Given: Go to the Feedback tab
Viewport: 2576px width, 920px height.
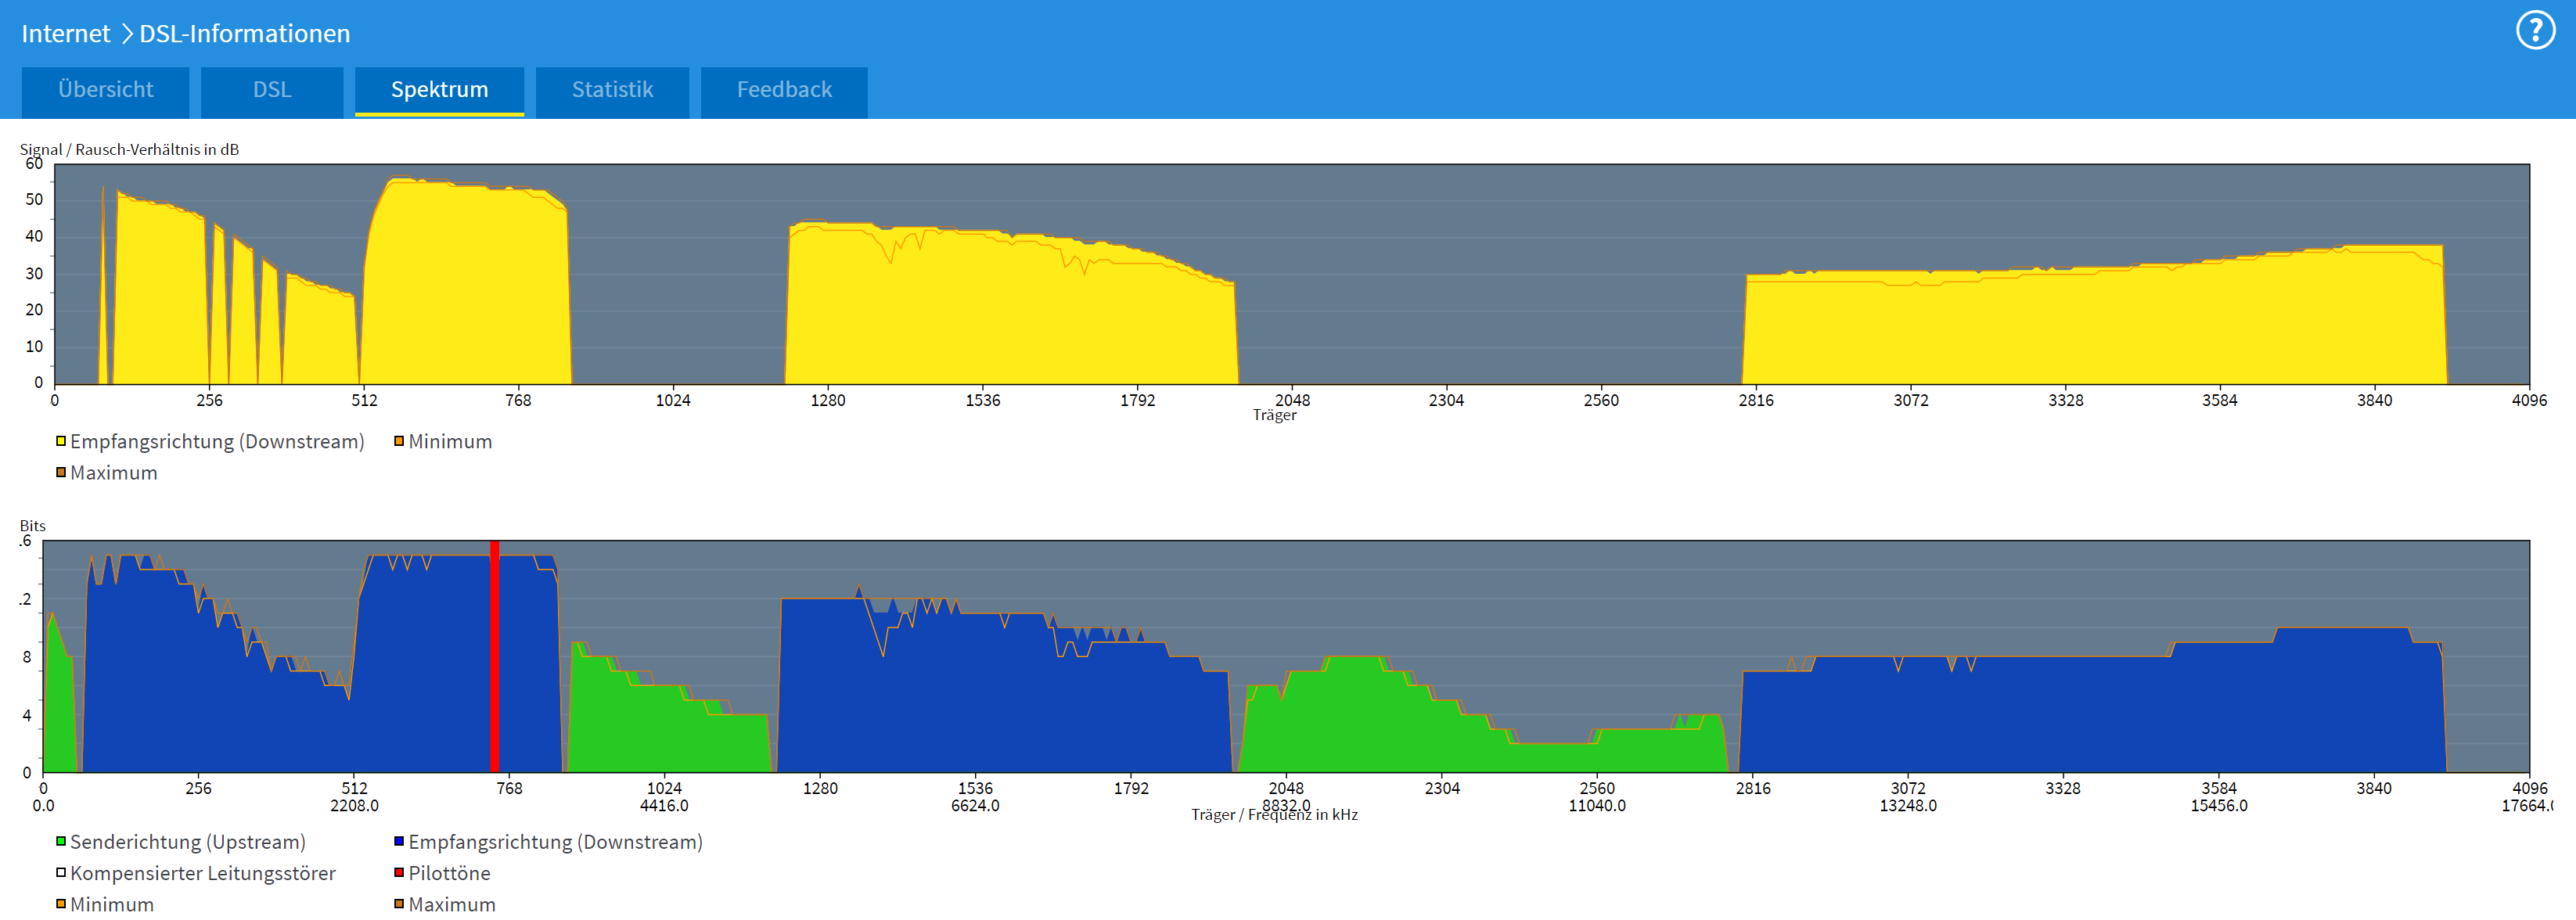Looking at the screenshot, I should (x=784, y=90).
